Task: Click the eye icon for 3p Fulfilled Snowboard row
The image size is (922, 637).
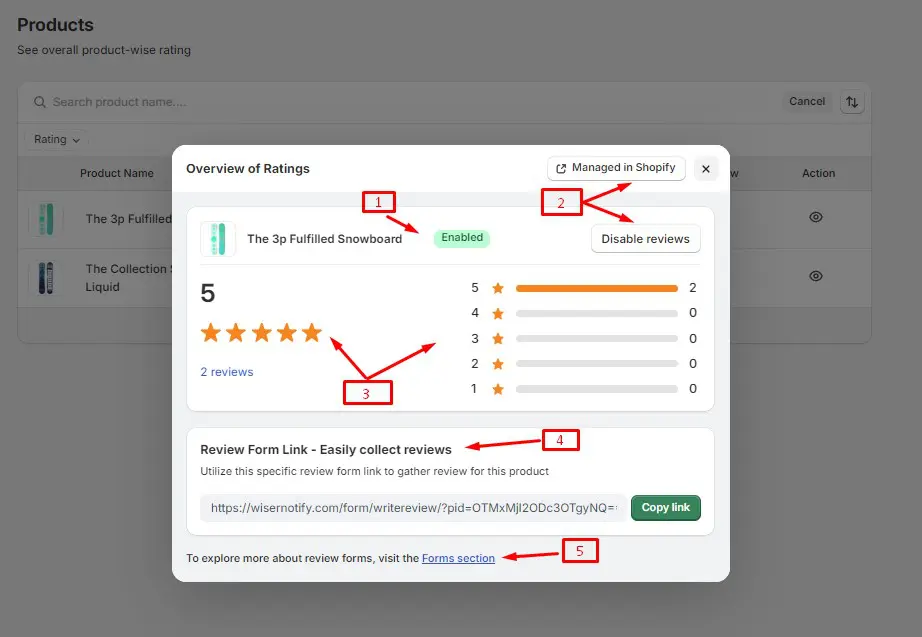Action: tap(816, 217)
